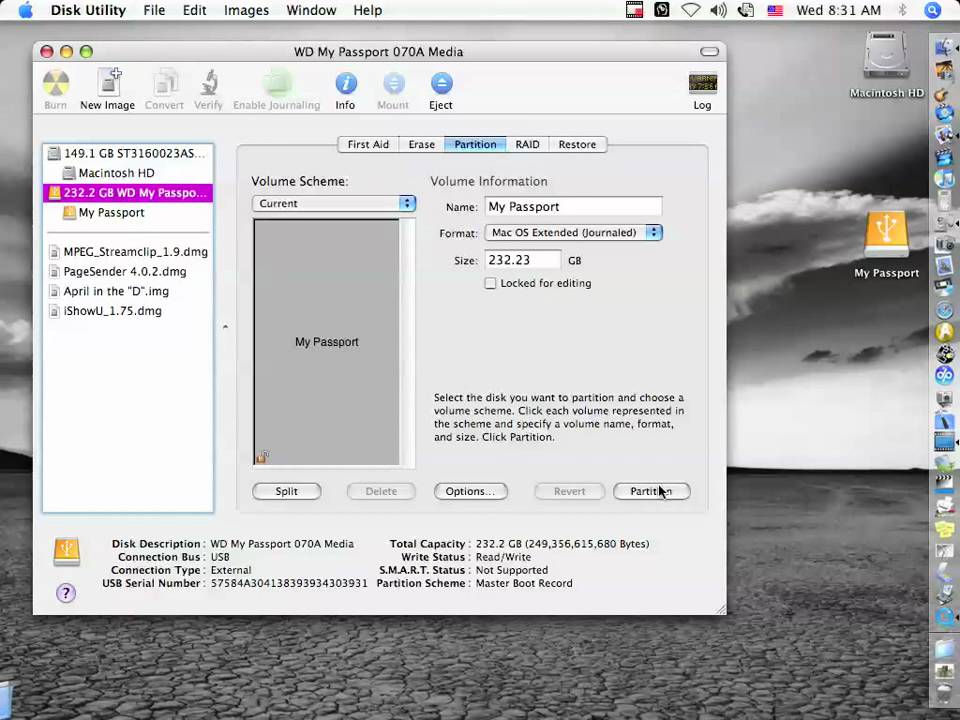Open Spotlight search in menu bar

[932, 10]
